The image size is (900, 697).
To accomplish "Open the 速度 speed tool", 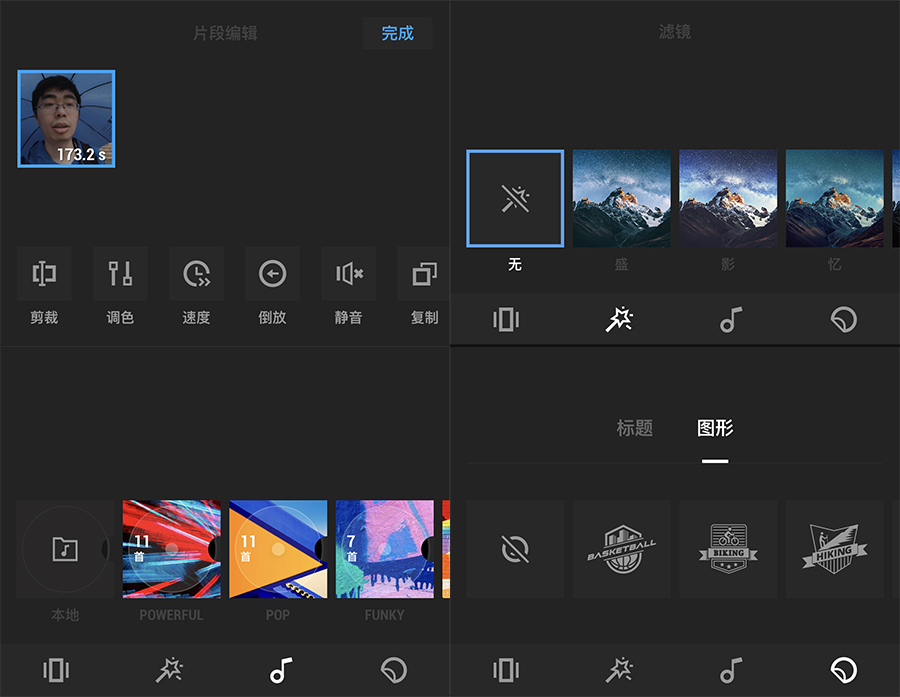I will pos(196,274).
